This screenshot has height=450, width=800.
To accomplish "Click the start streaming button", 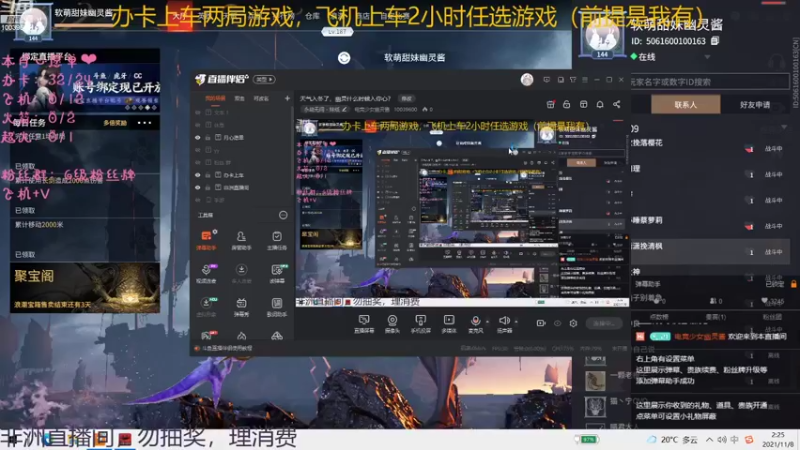I will (604, 323).
